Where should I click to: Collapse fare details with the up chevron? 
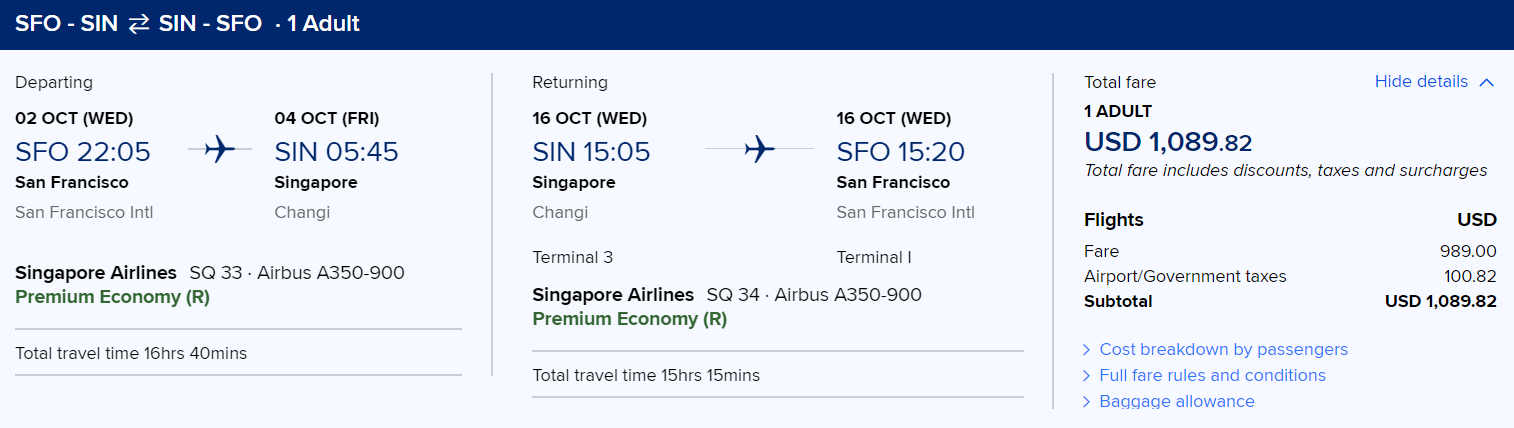pos(1486,82)
